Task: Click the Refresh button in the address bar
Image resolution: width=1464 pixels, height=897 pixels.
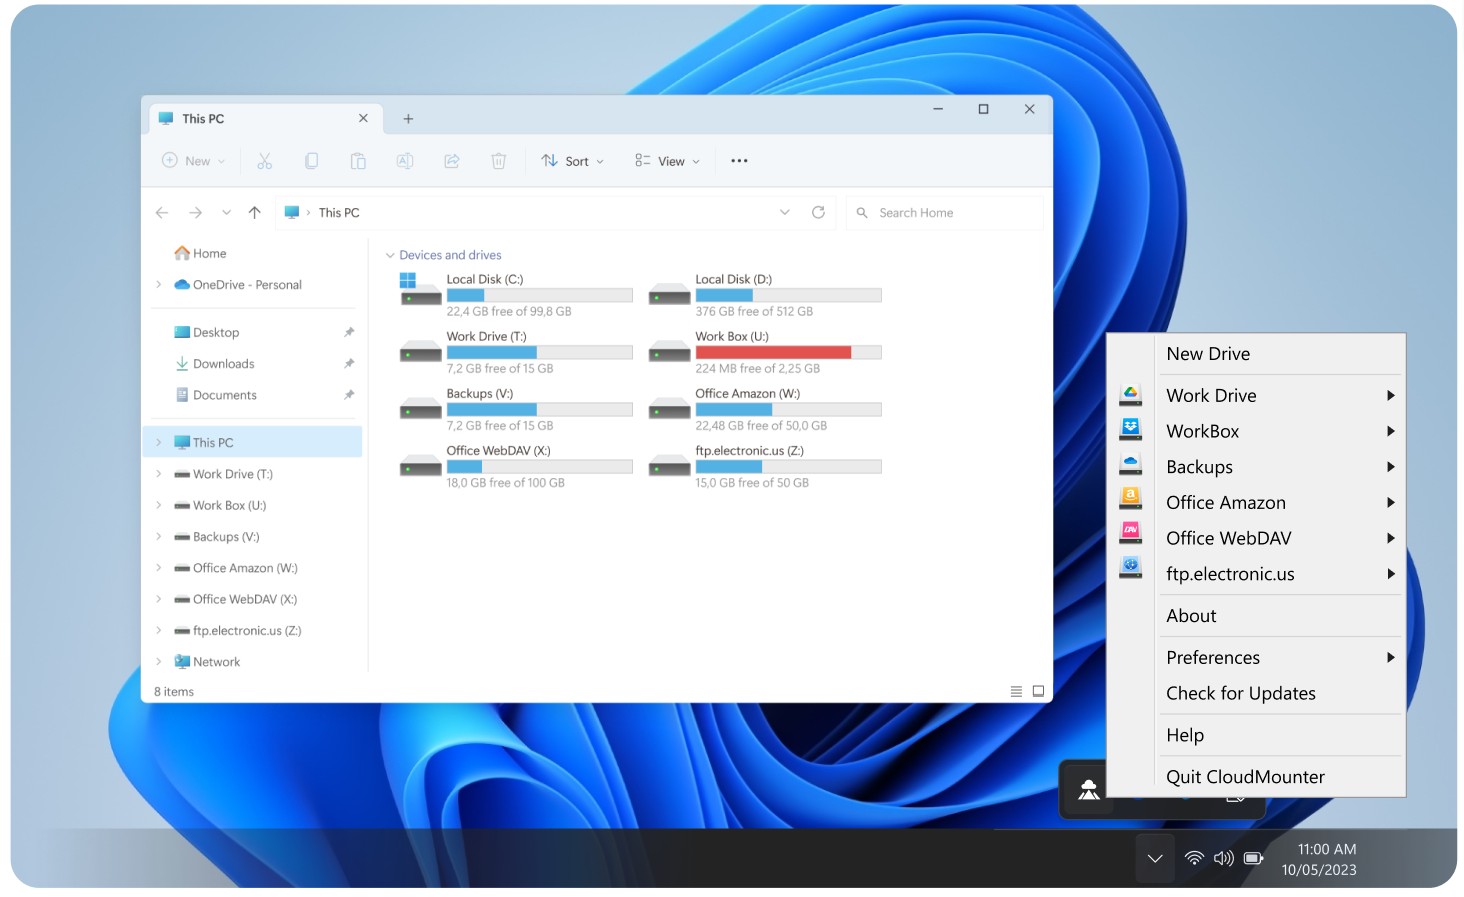Action: 818,212
